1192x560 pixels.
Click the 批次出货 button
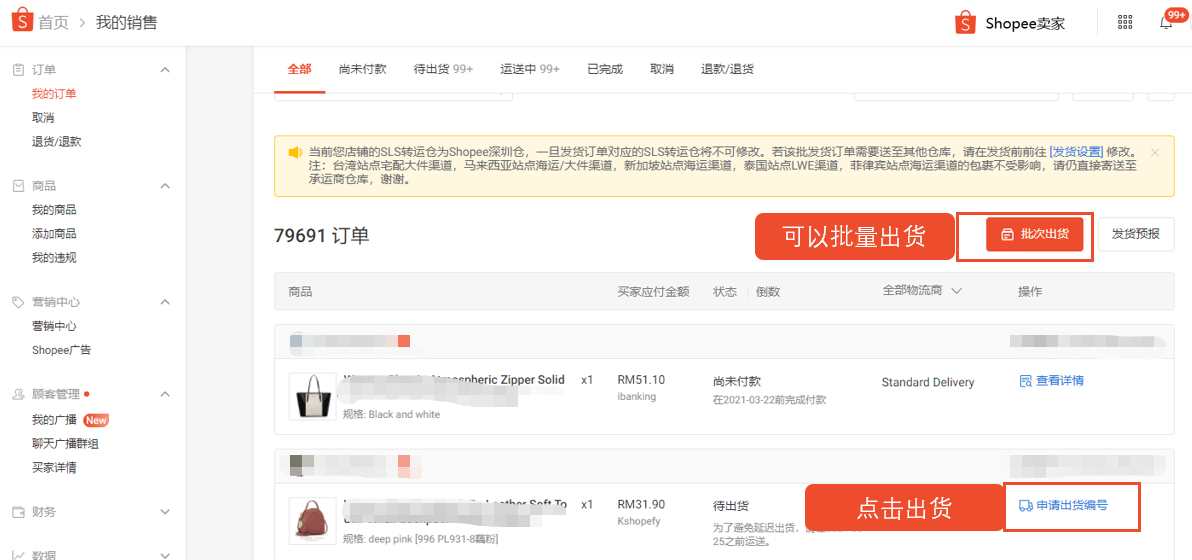(x=1034, y=234)
